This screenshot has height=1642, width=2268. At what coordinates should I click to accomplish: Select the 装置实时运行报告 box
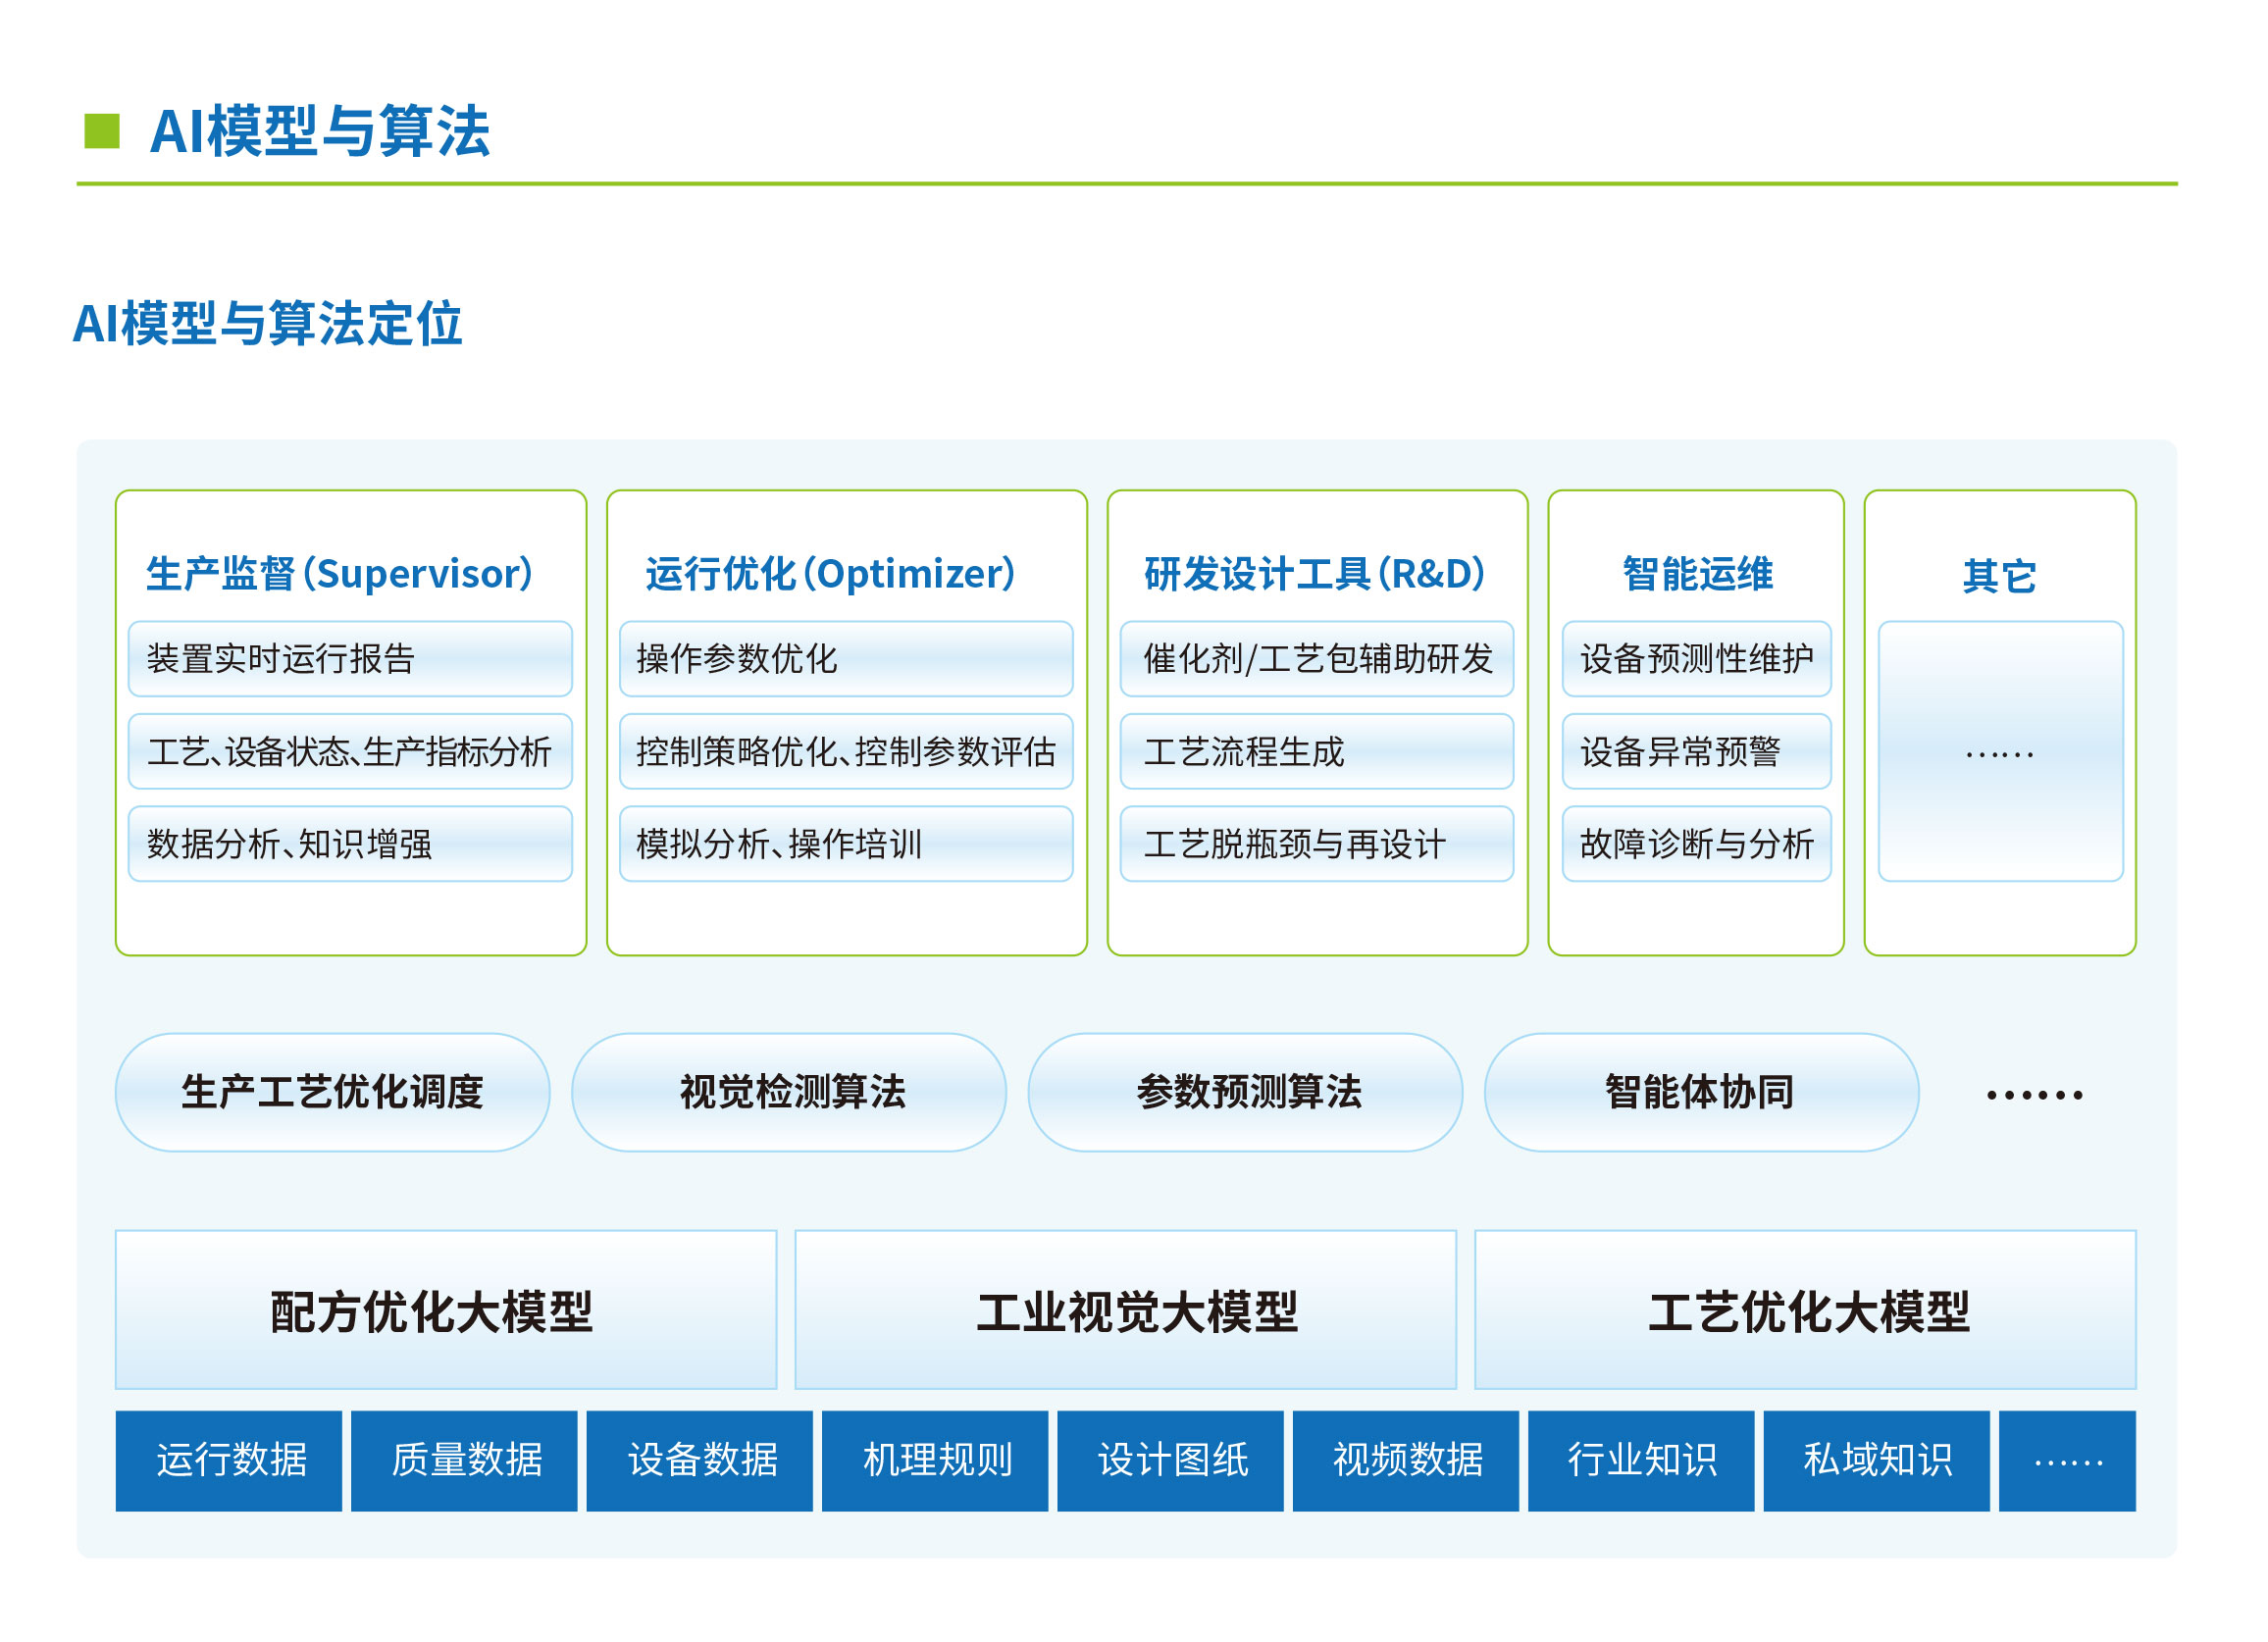(351, 660)
